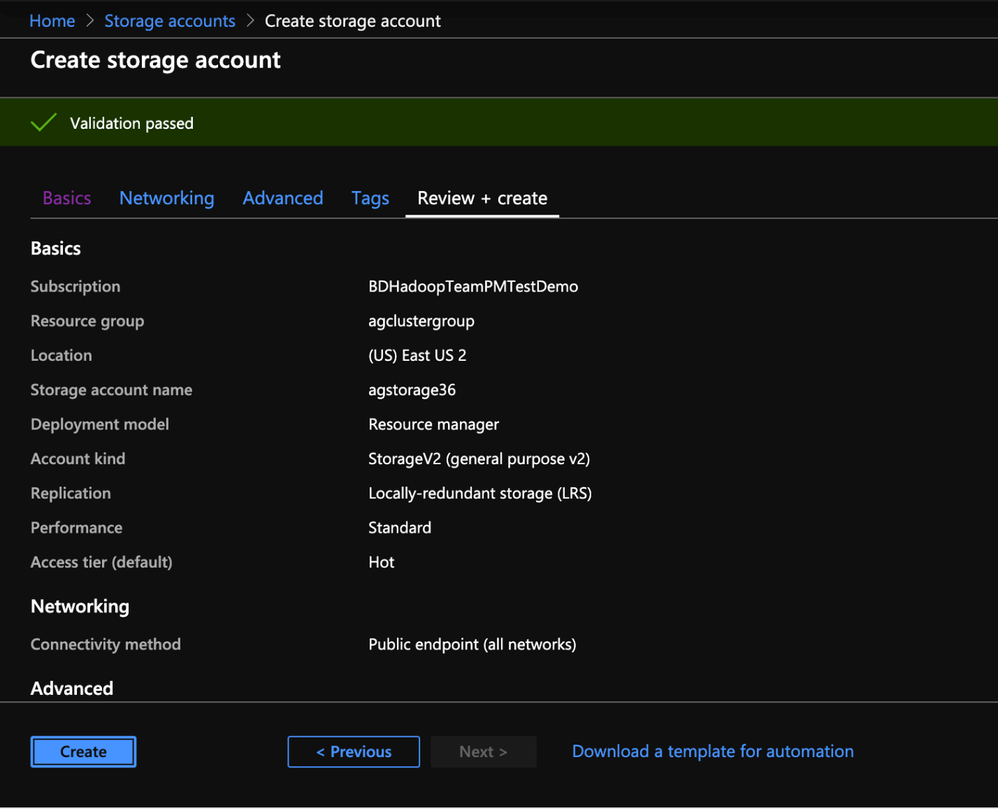Click the Networking section heading

[80, 606]
